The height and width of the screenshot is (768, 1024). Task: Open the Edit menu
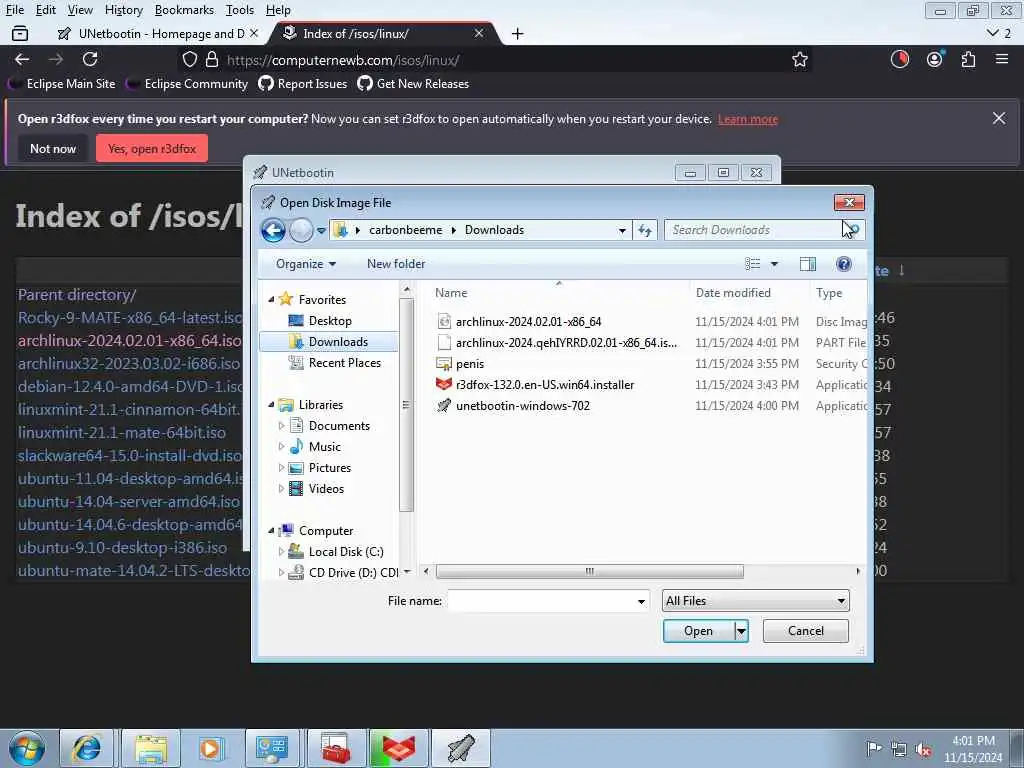click(x=46, y=10)
